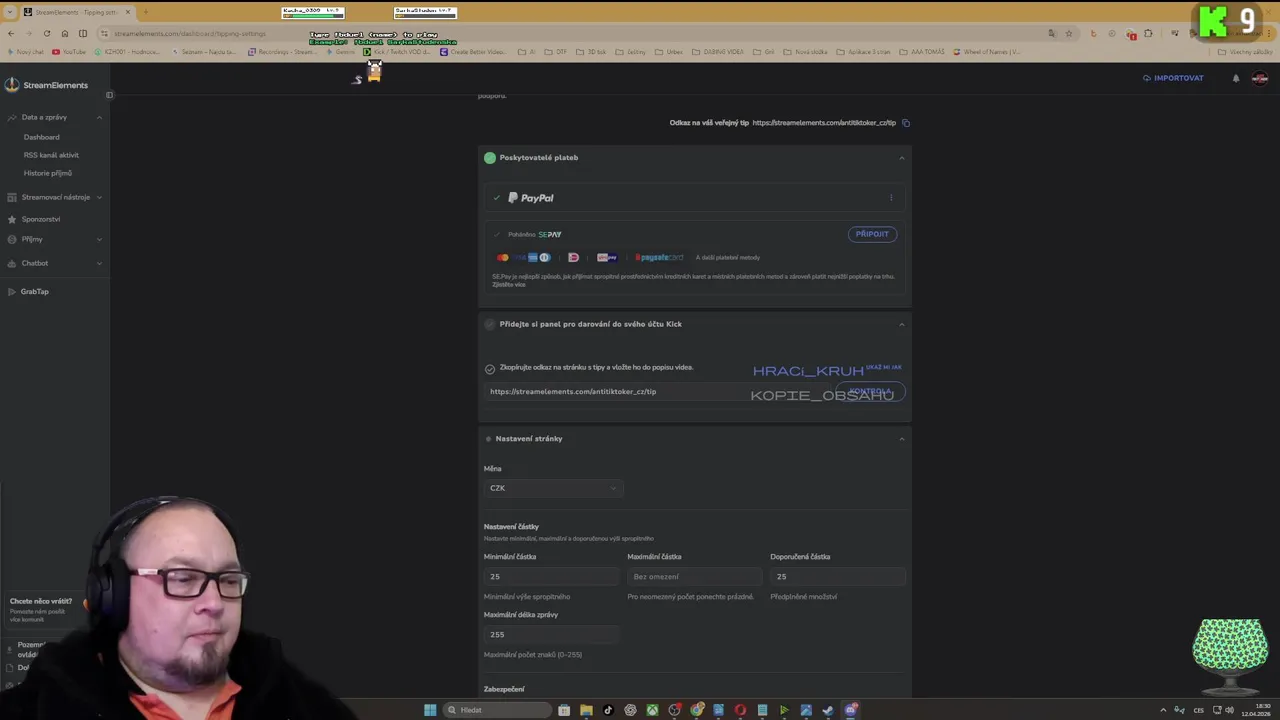Screen dimensions: 1280x720
Task: Show hidden system tray icons
Action: 1162,710
